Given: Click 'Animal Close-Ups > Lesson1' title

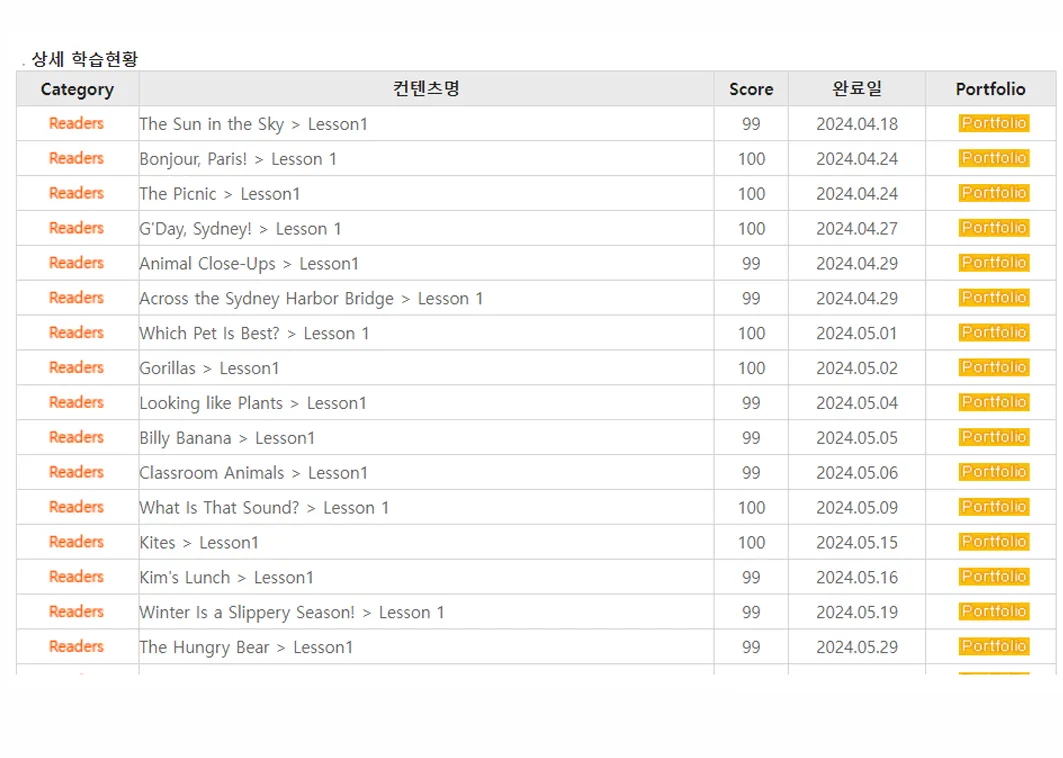Looking at the screenshot, I should pyautogui.click(x=249, y=264).
